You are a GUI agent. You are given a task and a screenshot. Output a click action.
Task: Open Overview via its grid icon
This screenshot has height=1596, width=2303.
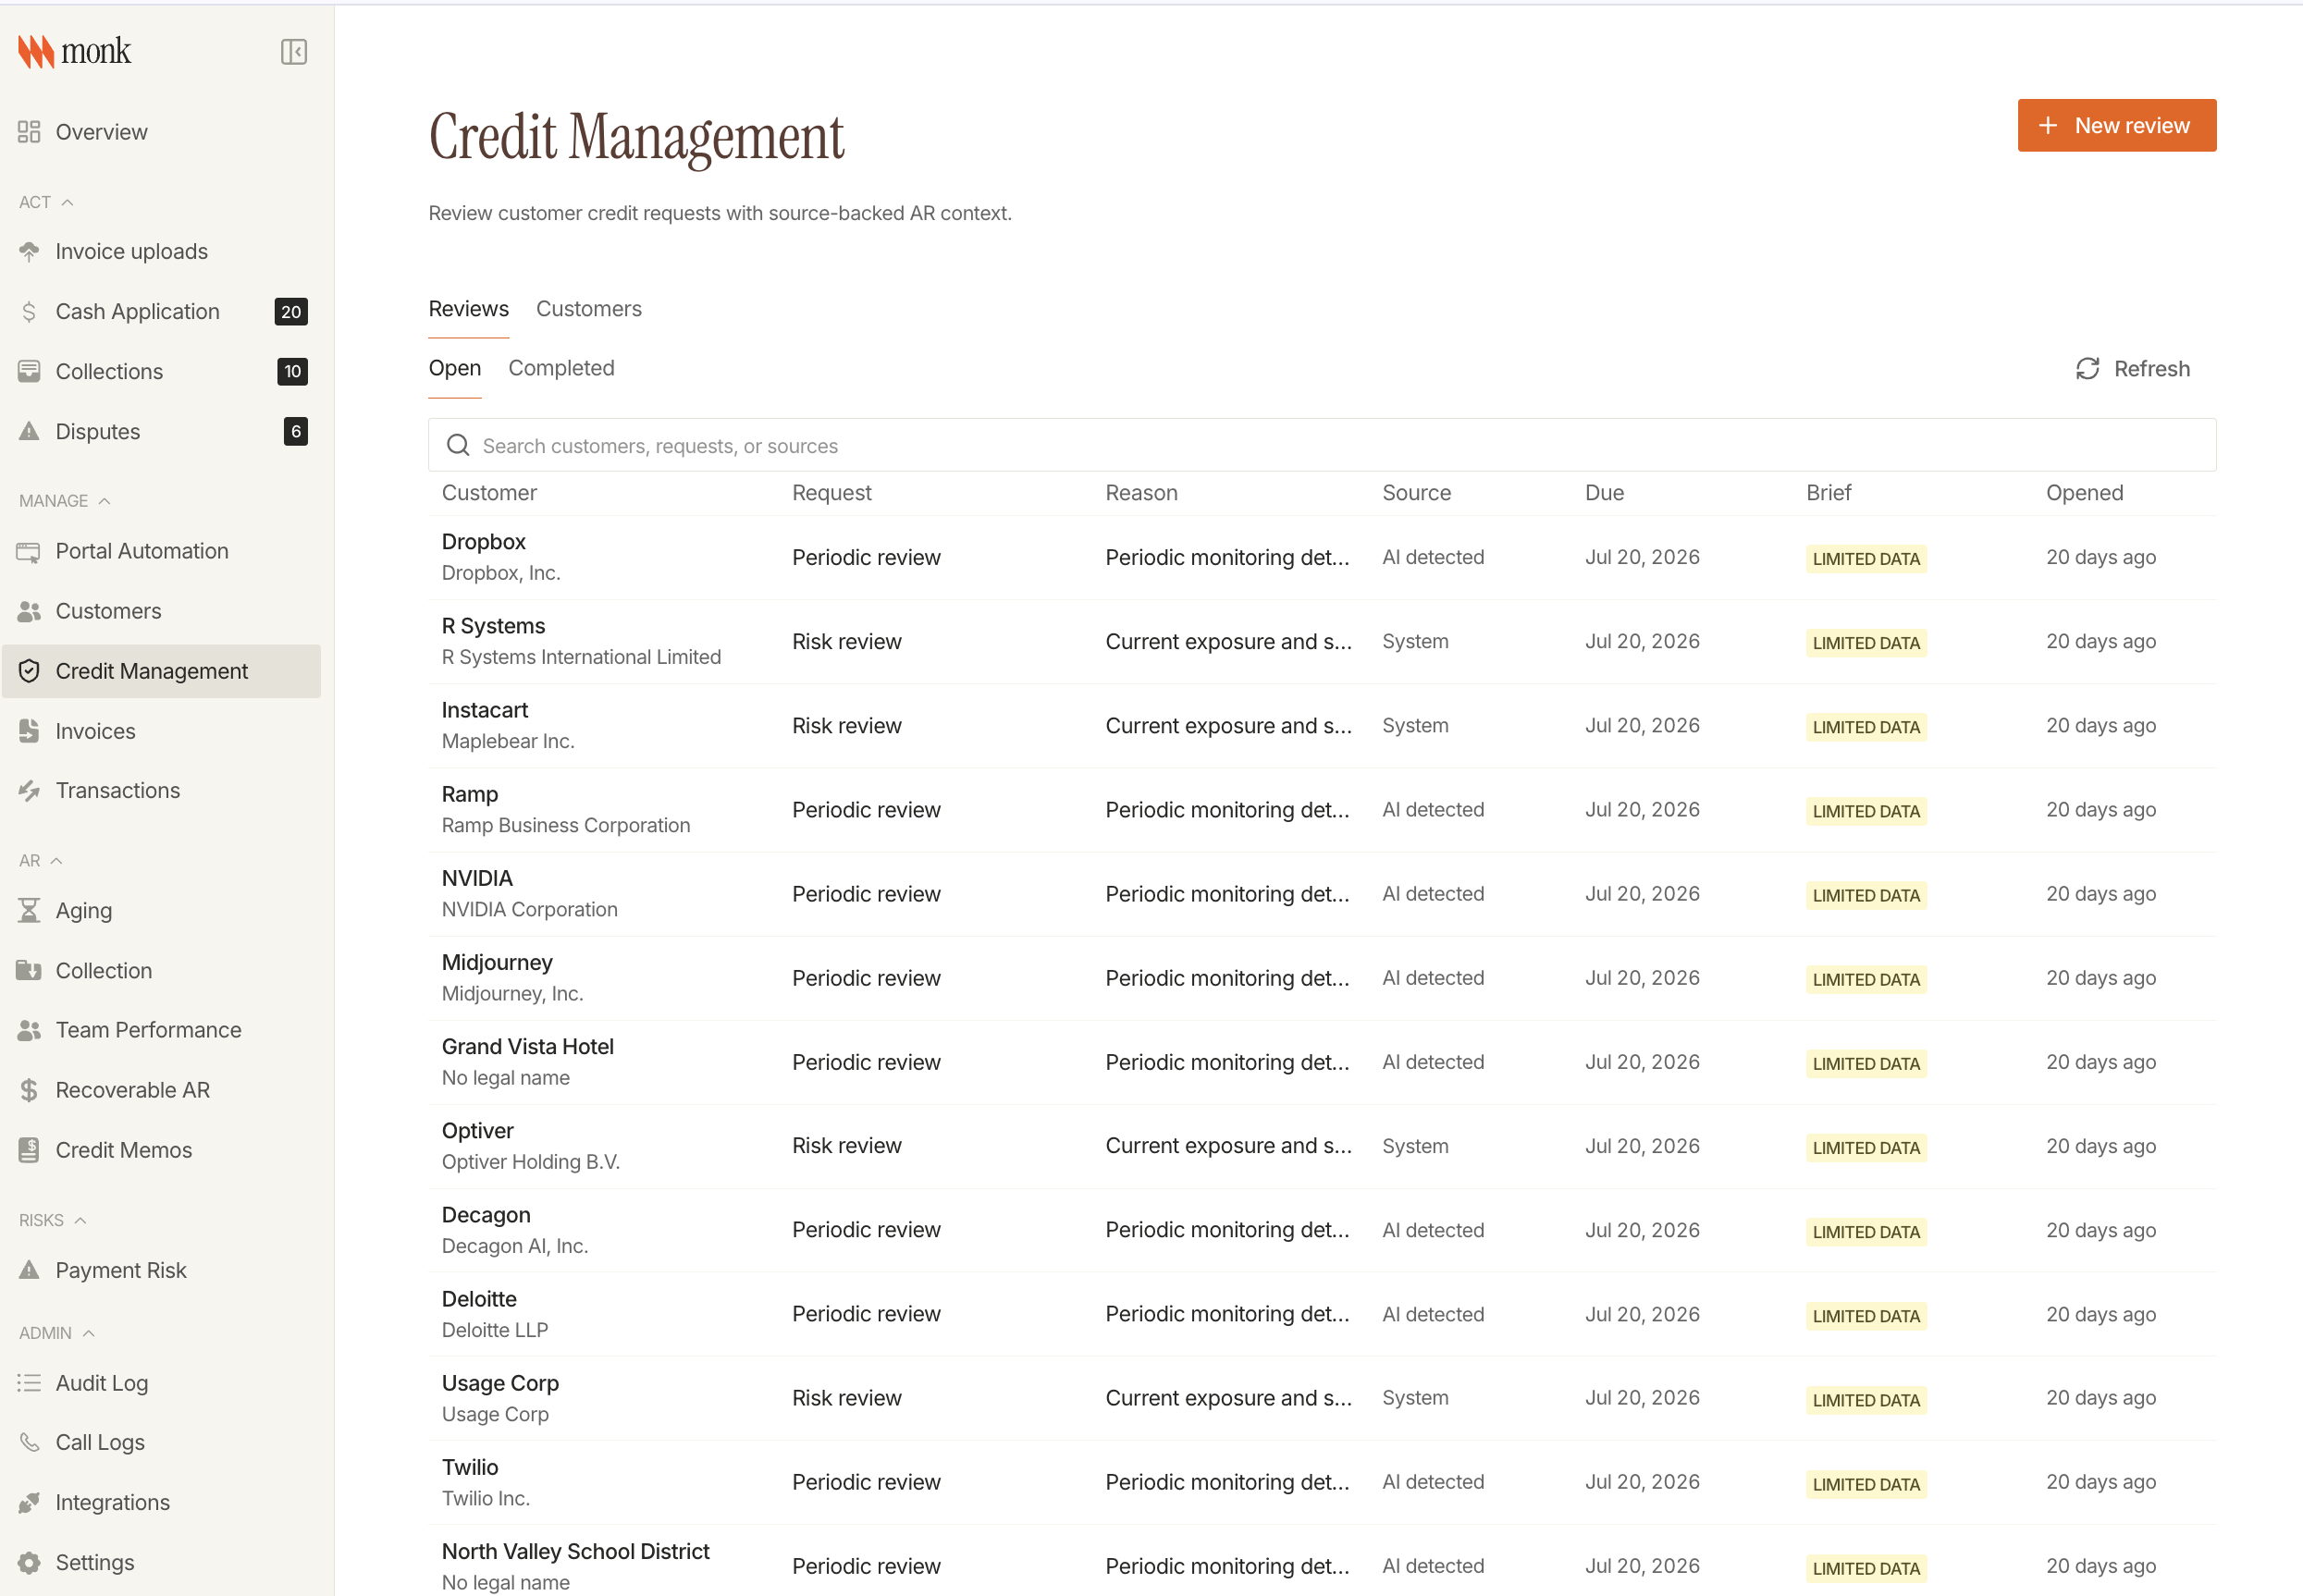tap(29, 132)
